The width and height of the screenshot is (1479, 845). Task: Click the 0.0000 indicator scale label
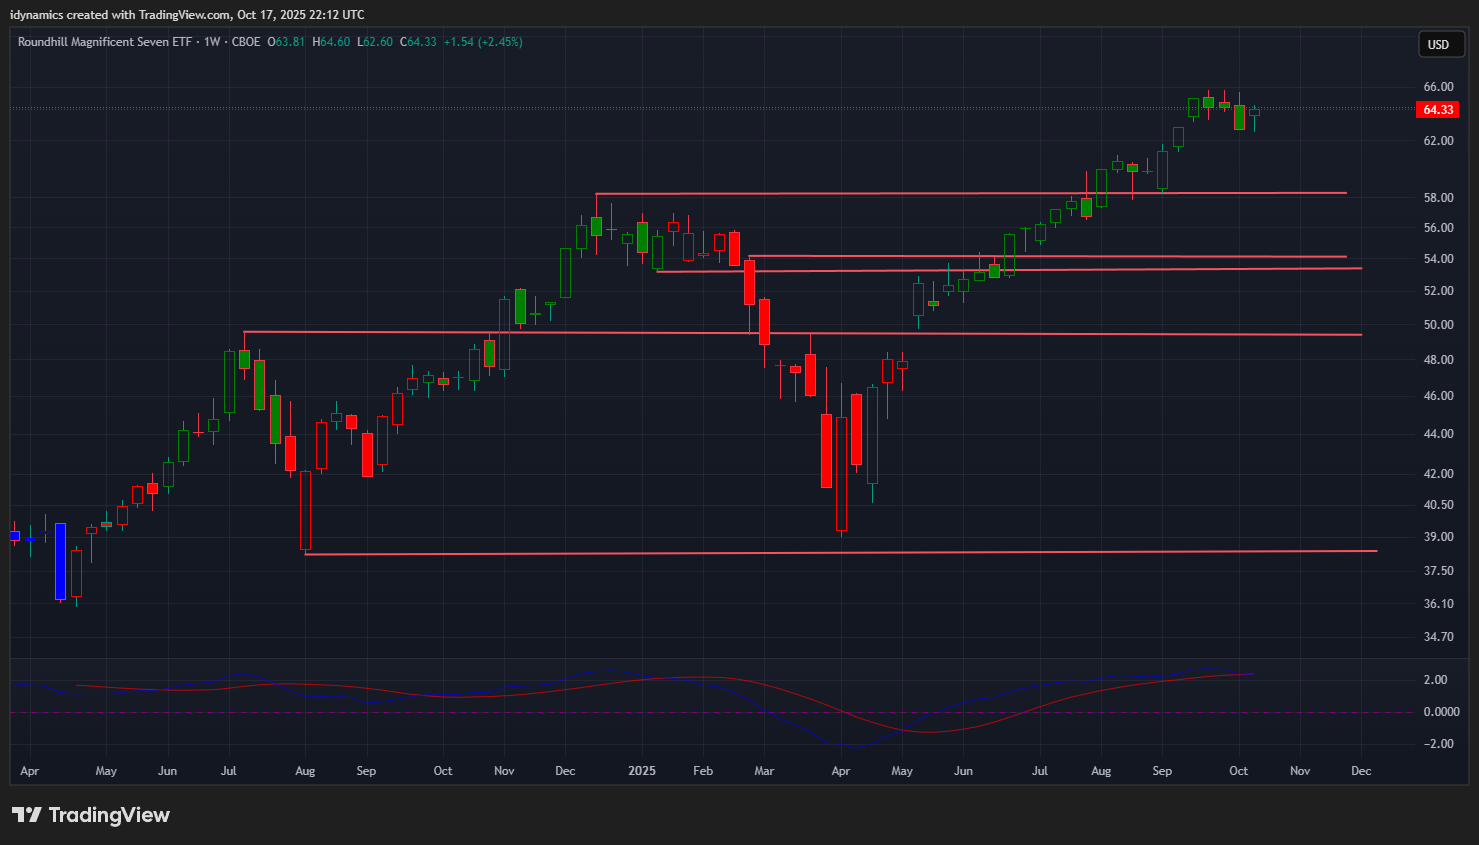click(1441, 712)
